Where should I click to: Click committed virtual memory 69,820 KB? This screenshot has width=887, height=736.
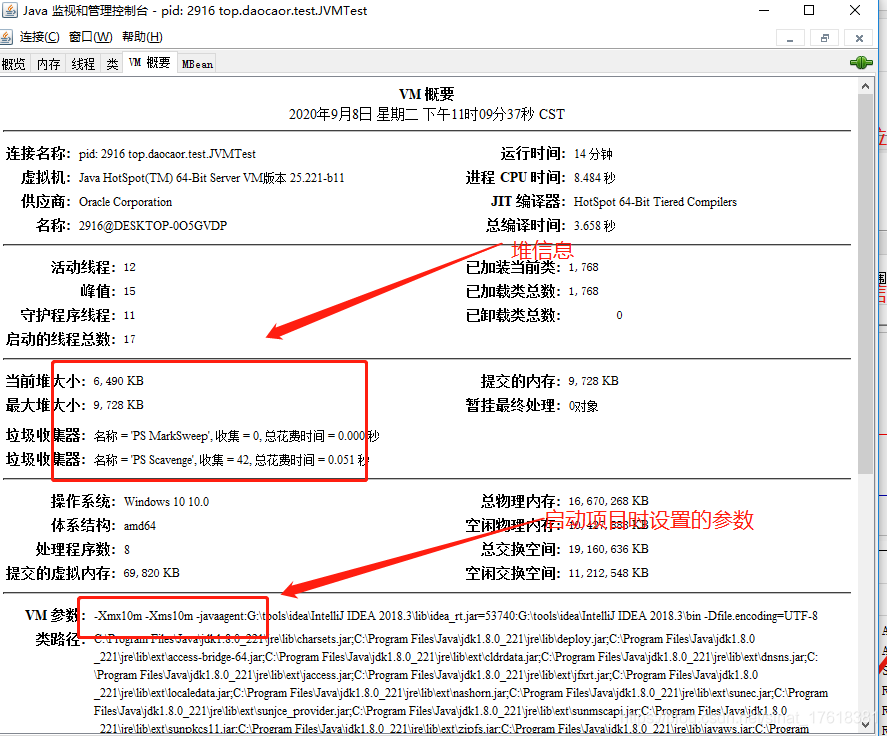(x=152, y=573)
